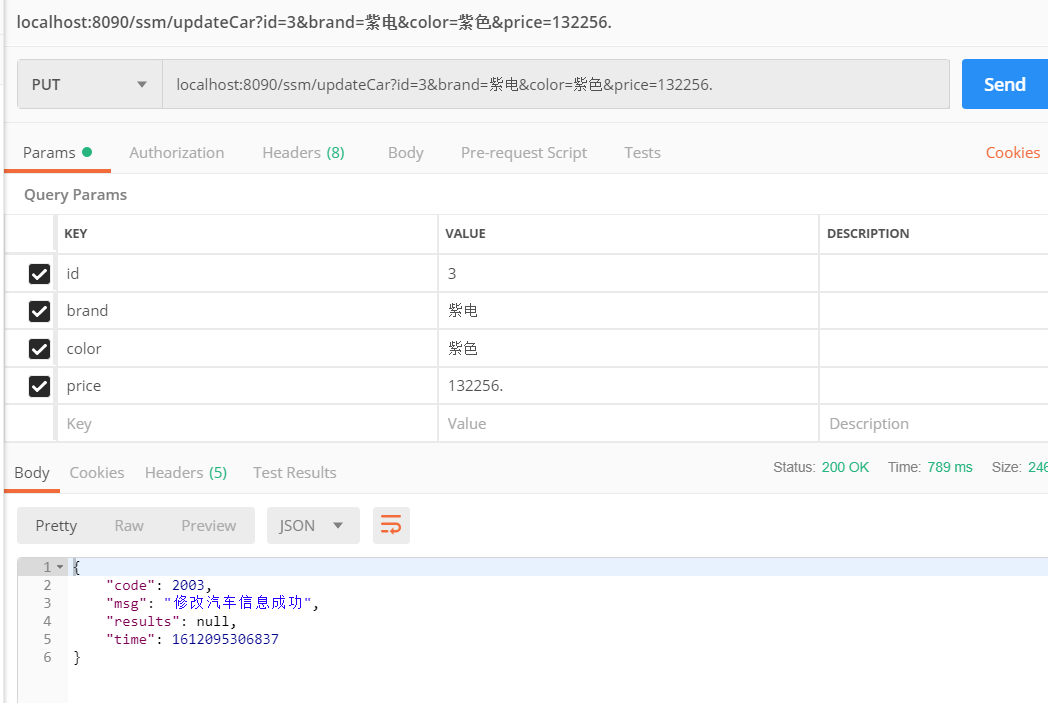
Task: Click the value cell containing 132256.
Action: point(628,386)
